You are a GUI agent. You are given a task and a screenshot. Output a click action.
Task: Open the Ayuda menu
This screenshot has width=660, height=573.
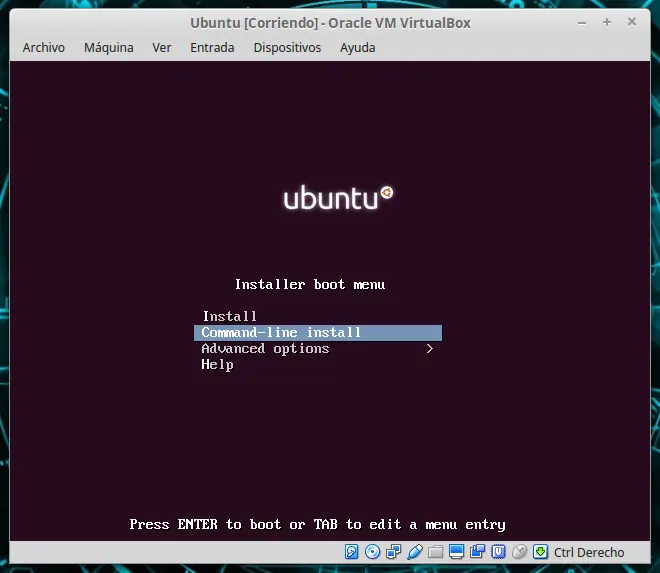pyautogui.click(x=357, y=48)
